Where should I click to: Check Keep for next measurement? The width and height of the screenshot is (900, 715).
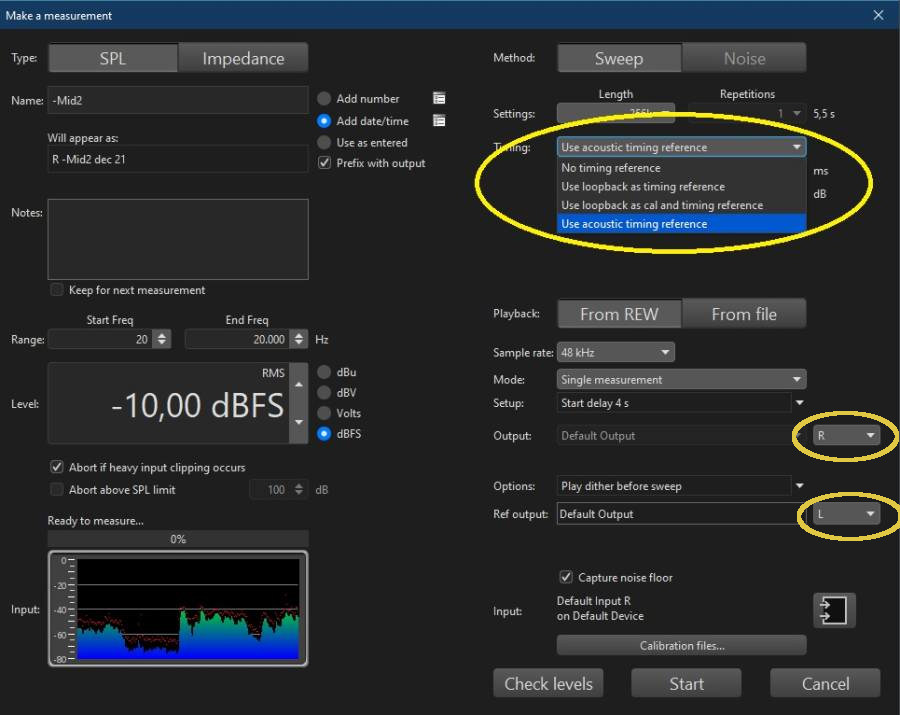tap(57, 290)
